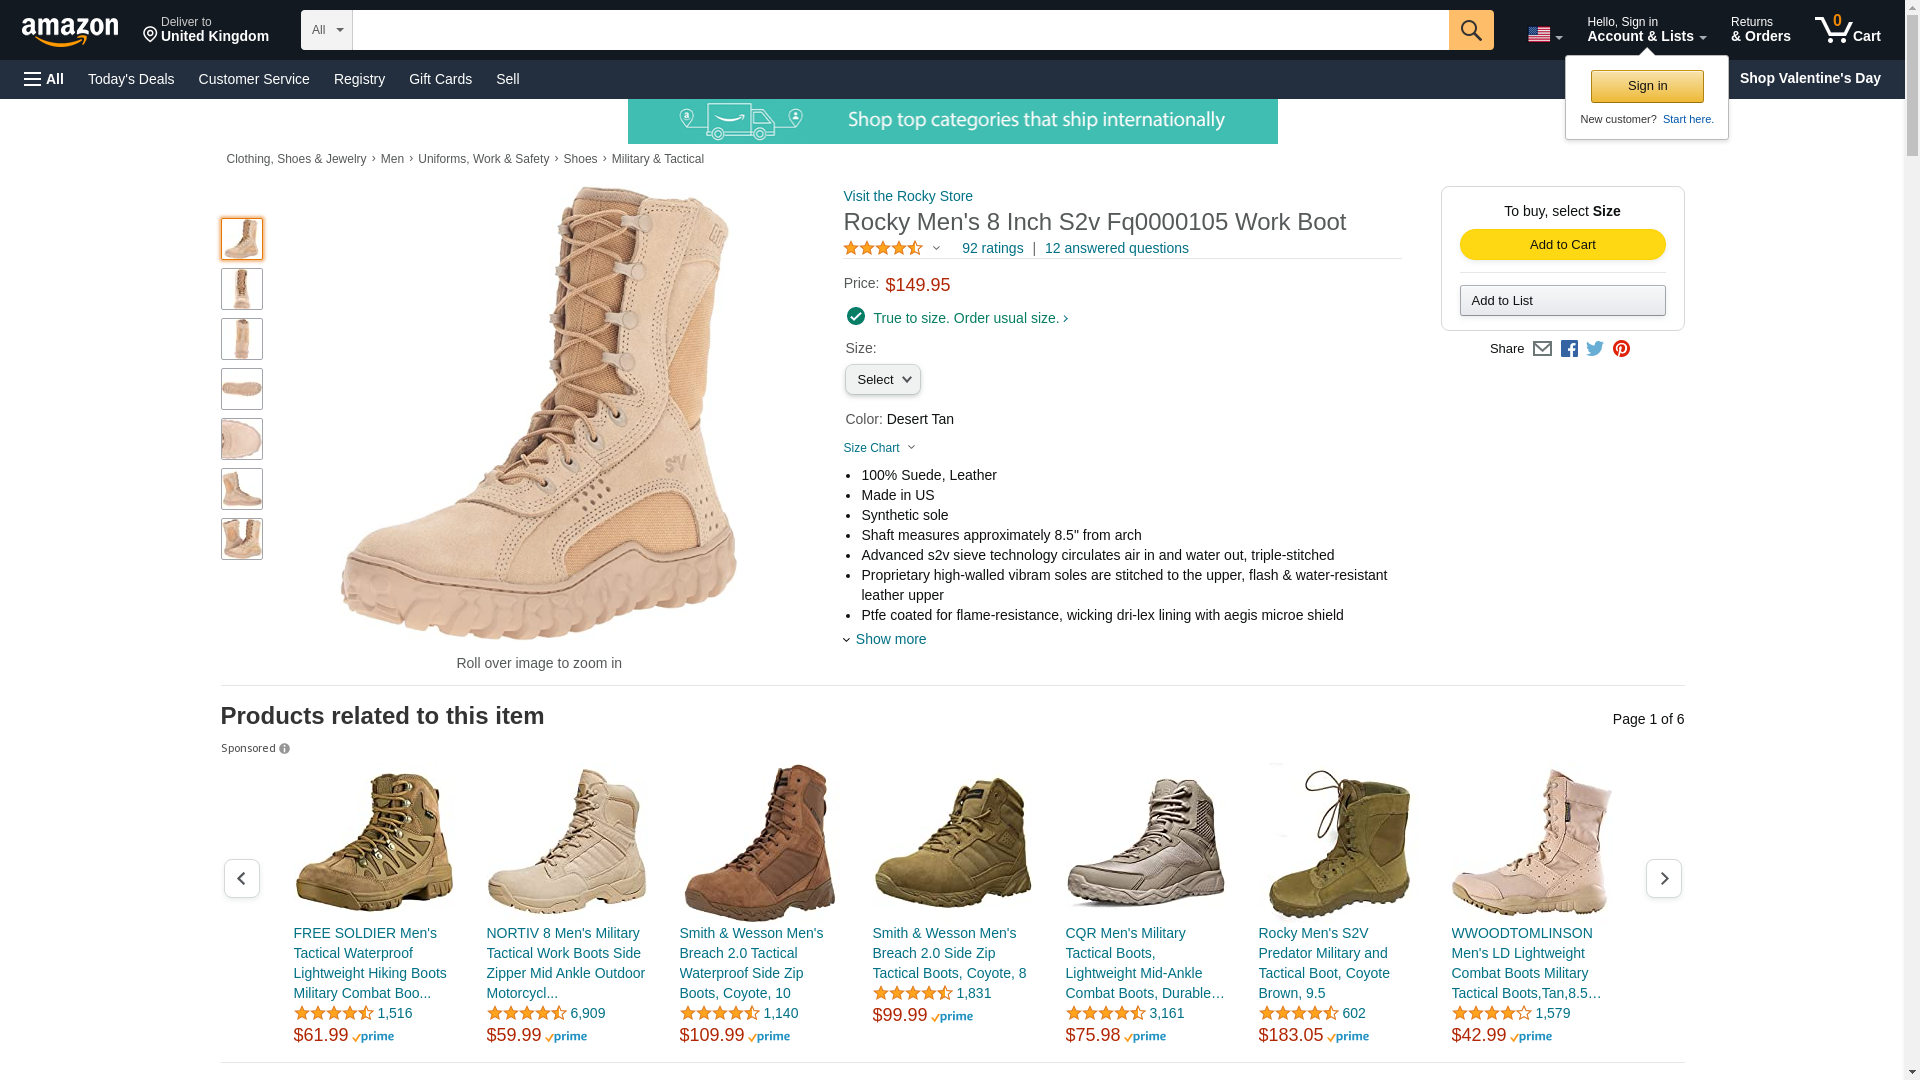Click Add to Cart button
The image size is (1920, 1080).
pyautogui.click(x=1562, y=245)
